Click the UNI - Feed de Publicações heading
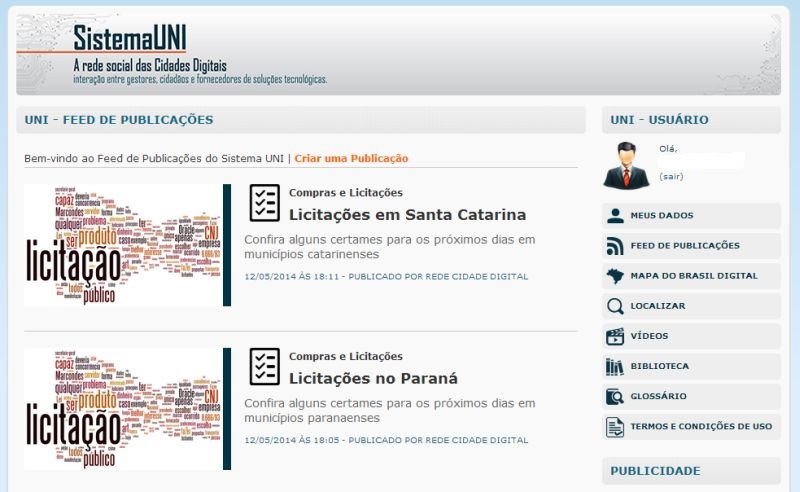 [x=119, y=120]
